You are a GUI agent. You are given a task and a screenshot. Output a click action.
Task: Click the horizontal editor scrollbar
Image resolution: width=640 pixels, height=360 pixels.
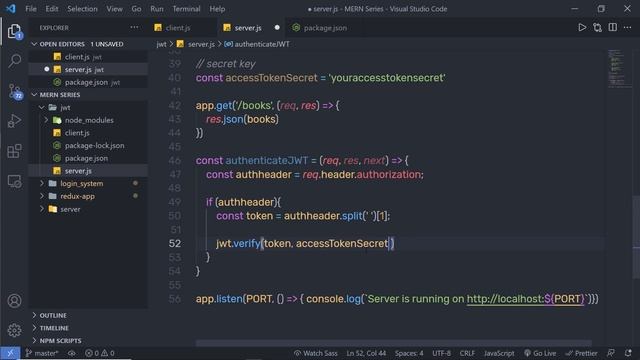pyautogui.click(x=393, y=343)
